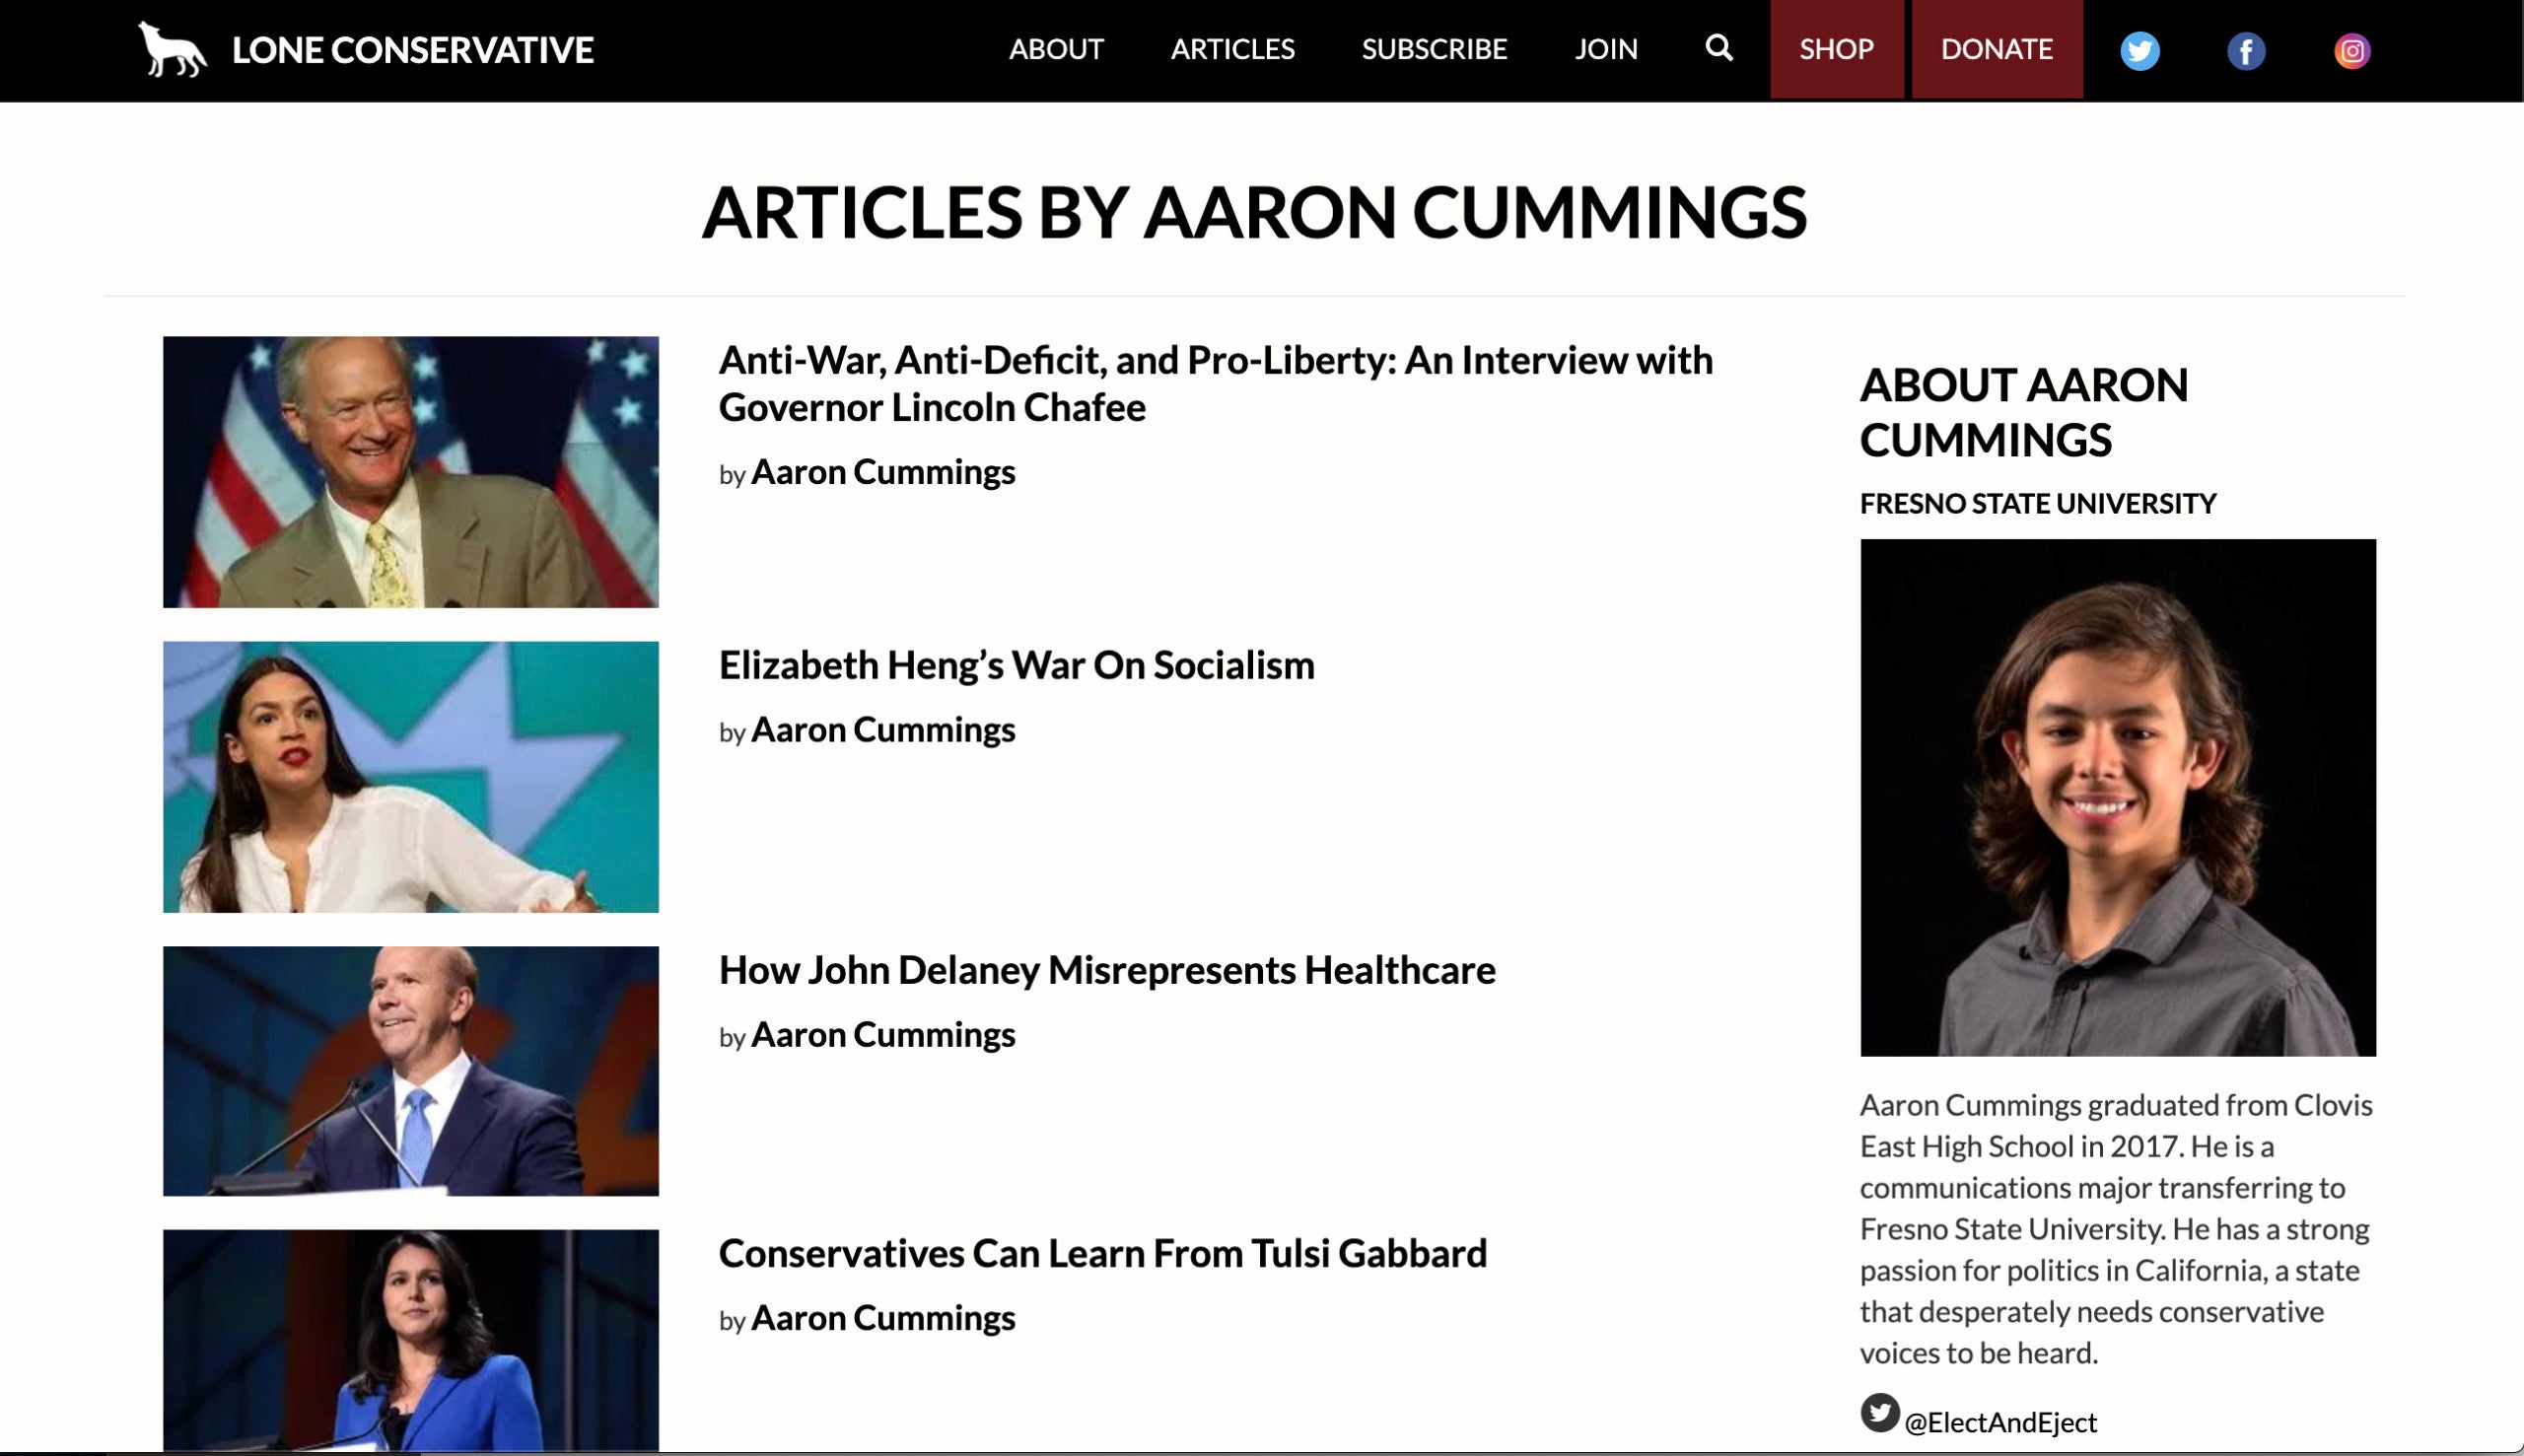Click the About Aaron Cummings heading

tap(2024, 412)
